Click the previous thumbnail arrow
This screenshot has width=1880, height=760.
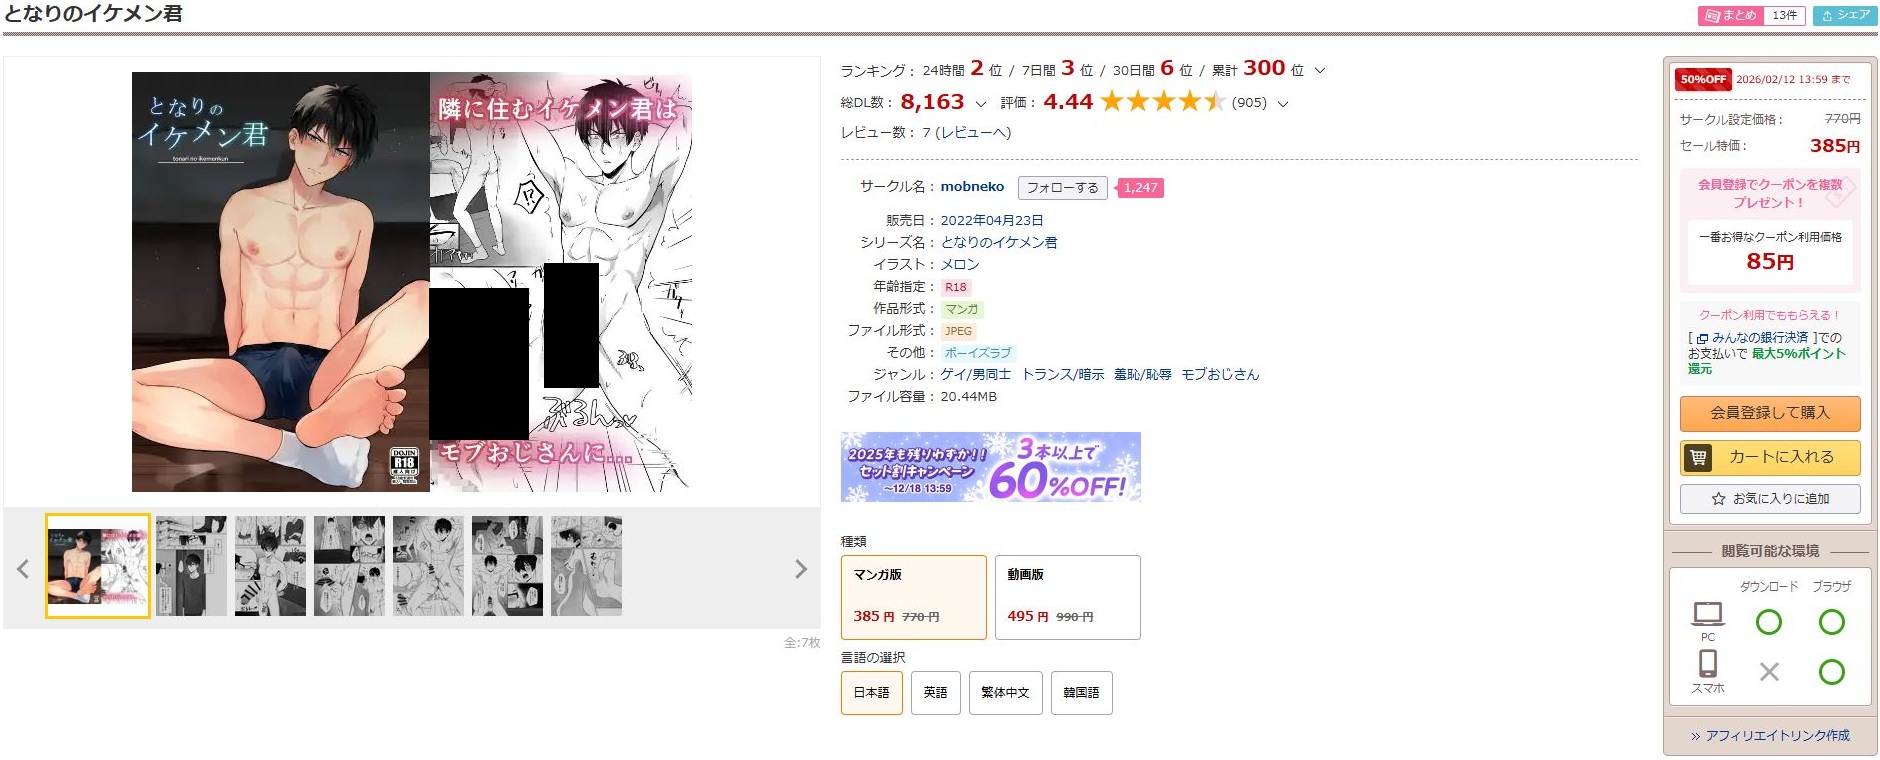23,569
